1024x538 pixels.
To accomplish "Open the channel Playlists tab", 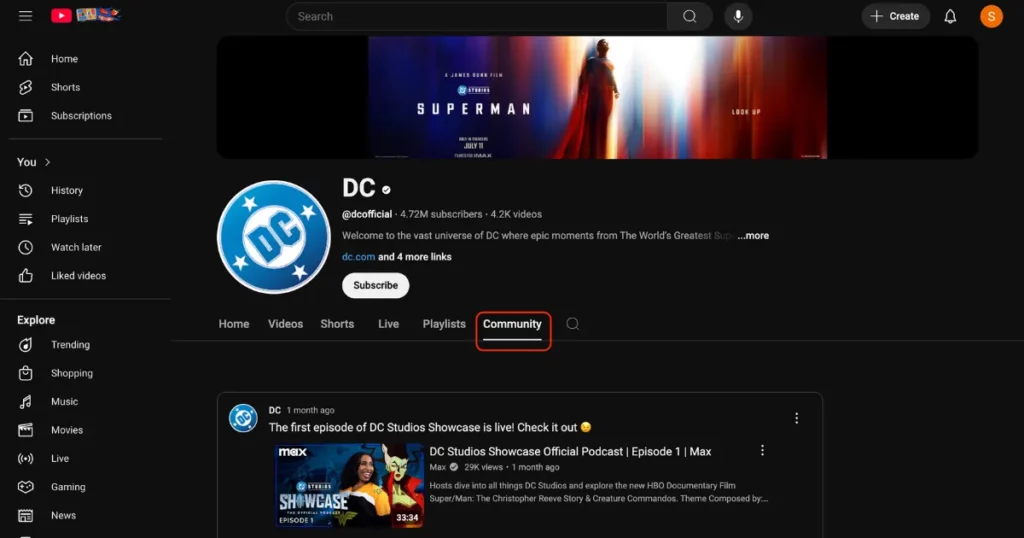I will [x=444, y=324].
